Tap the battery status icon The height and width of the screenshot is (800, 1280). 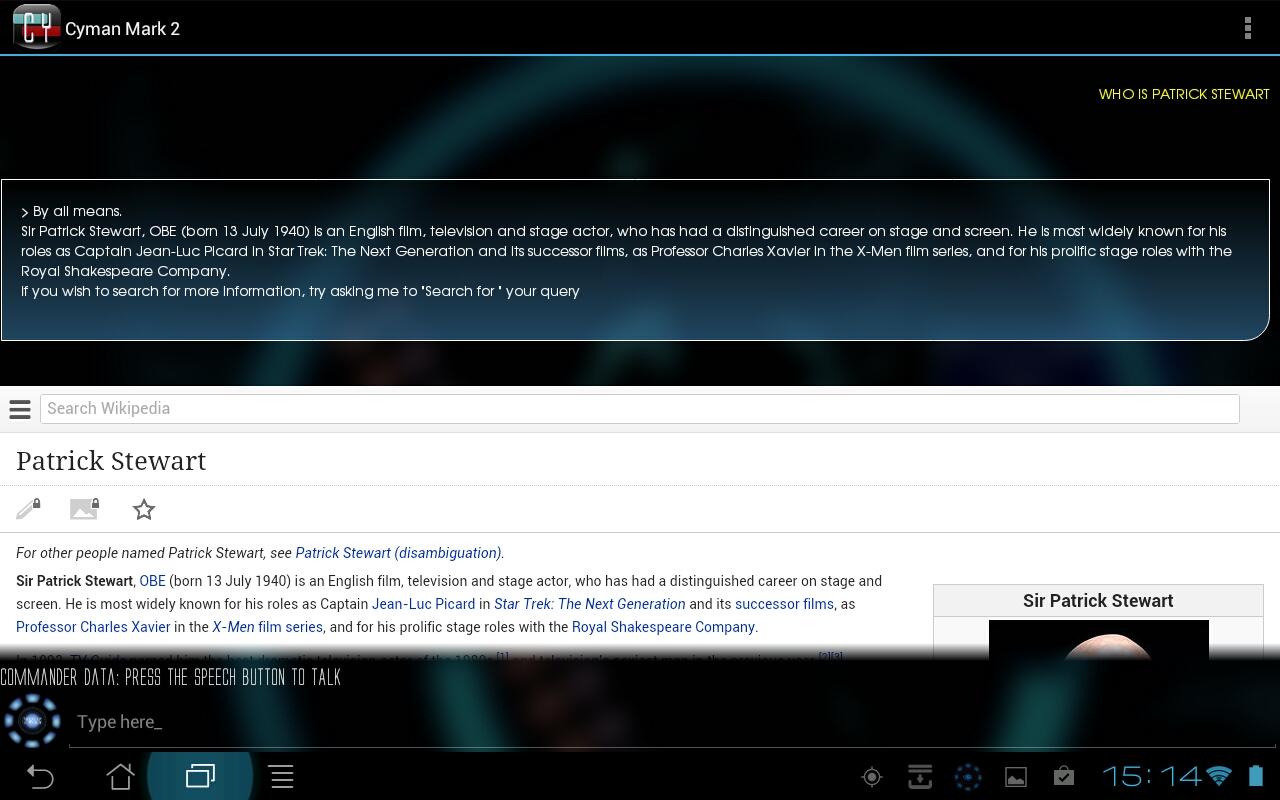click(x=1256, y=776)
